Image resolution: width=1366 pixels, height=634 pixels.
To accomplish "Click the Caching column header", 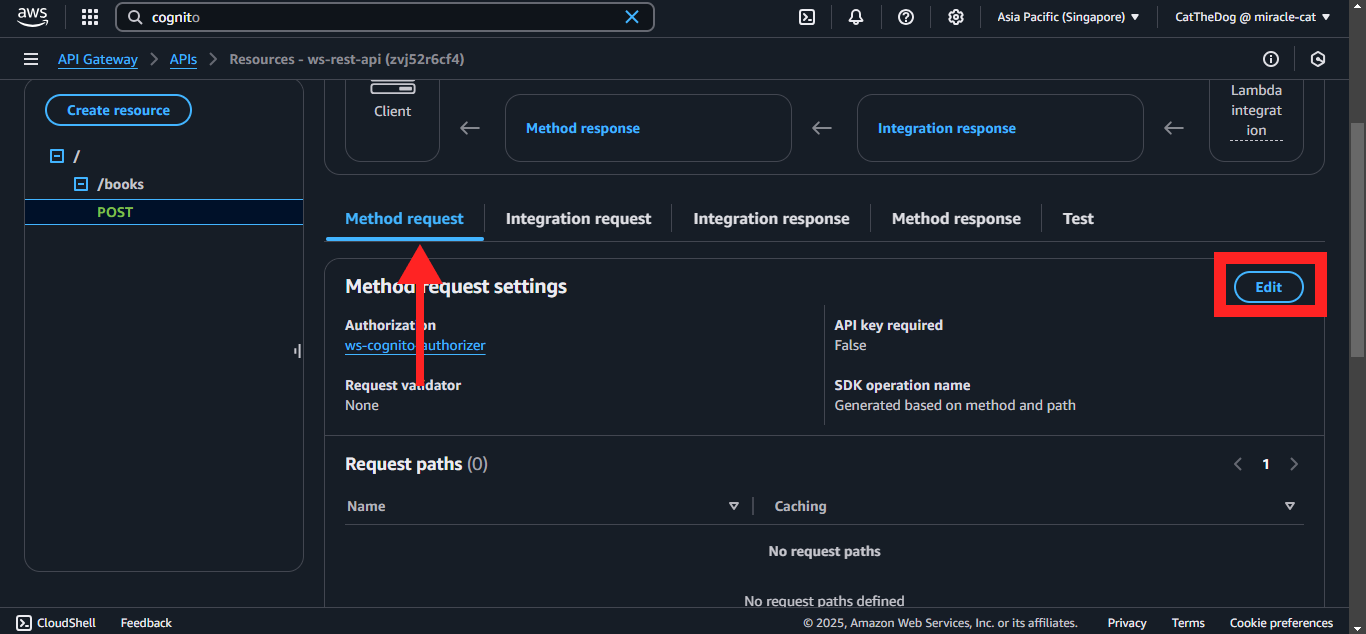I will pyautogui.click(x=800, y=506).
